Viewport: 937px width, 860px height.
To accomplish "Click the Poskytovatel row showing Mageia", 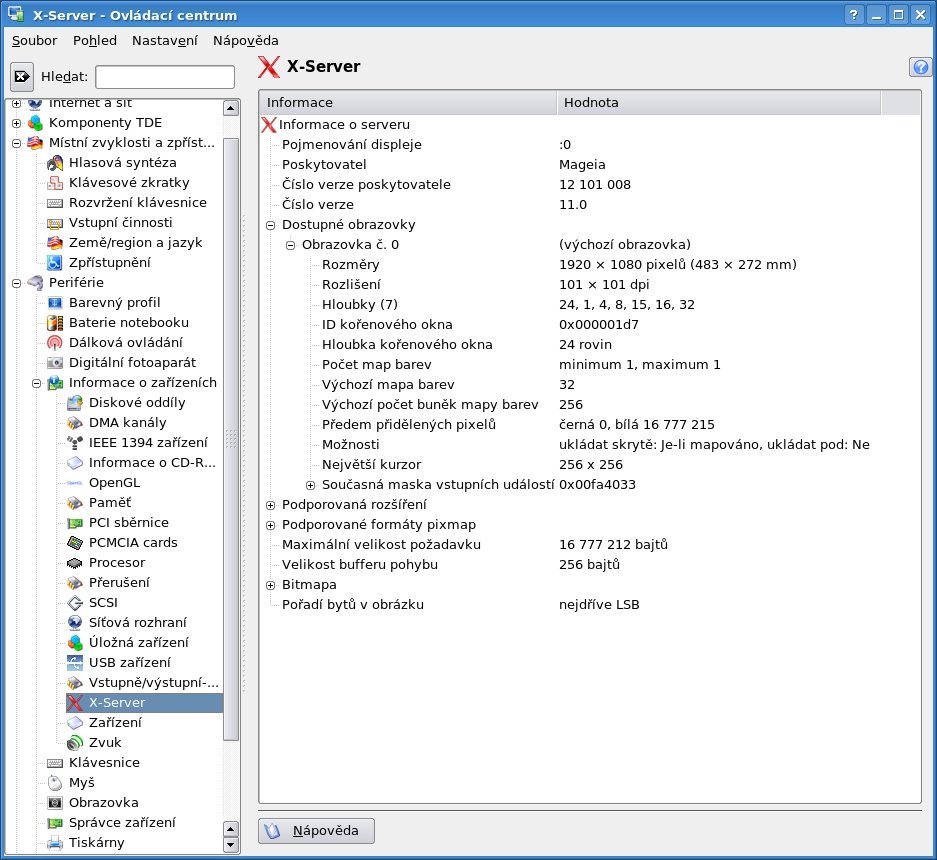I will coord(590,165).
